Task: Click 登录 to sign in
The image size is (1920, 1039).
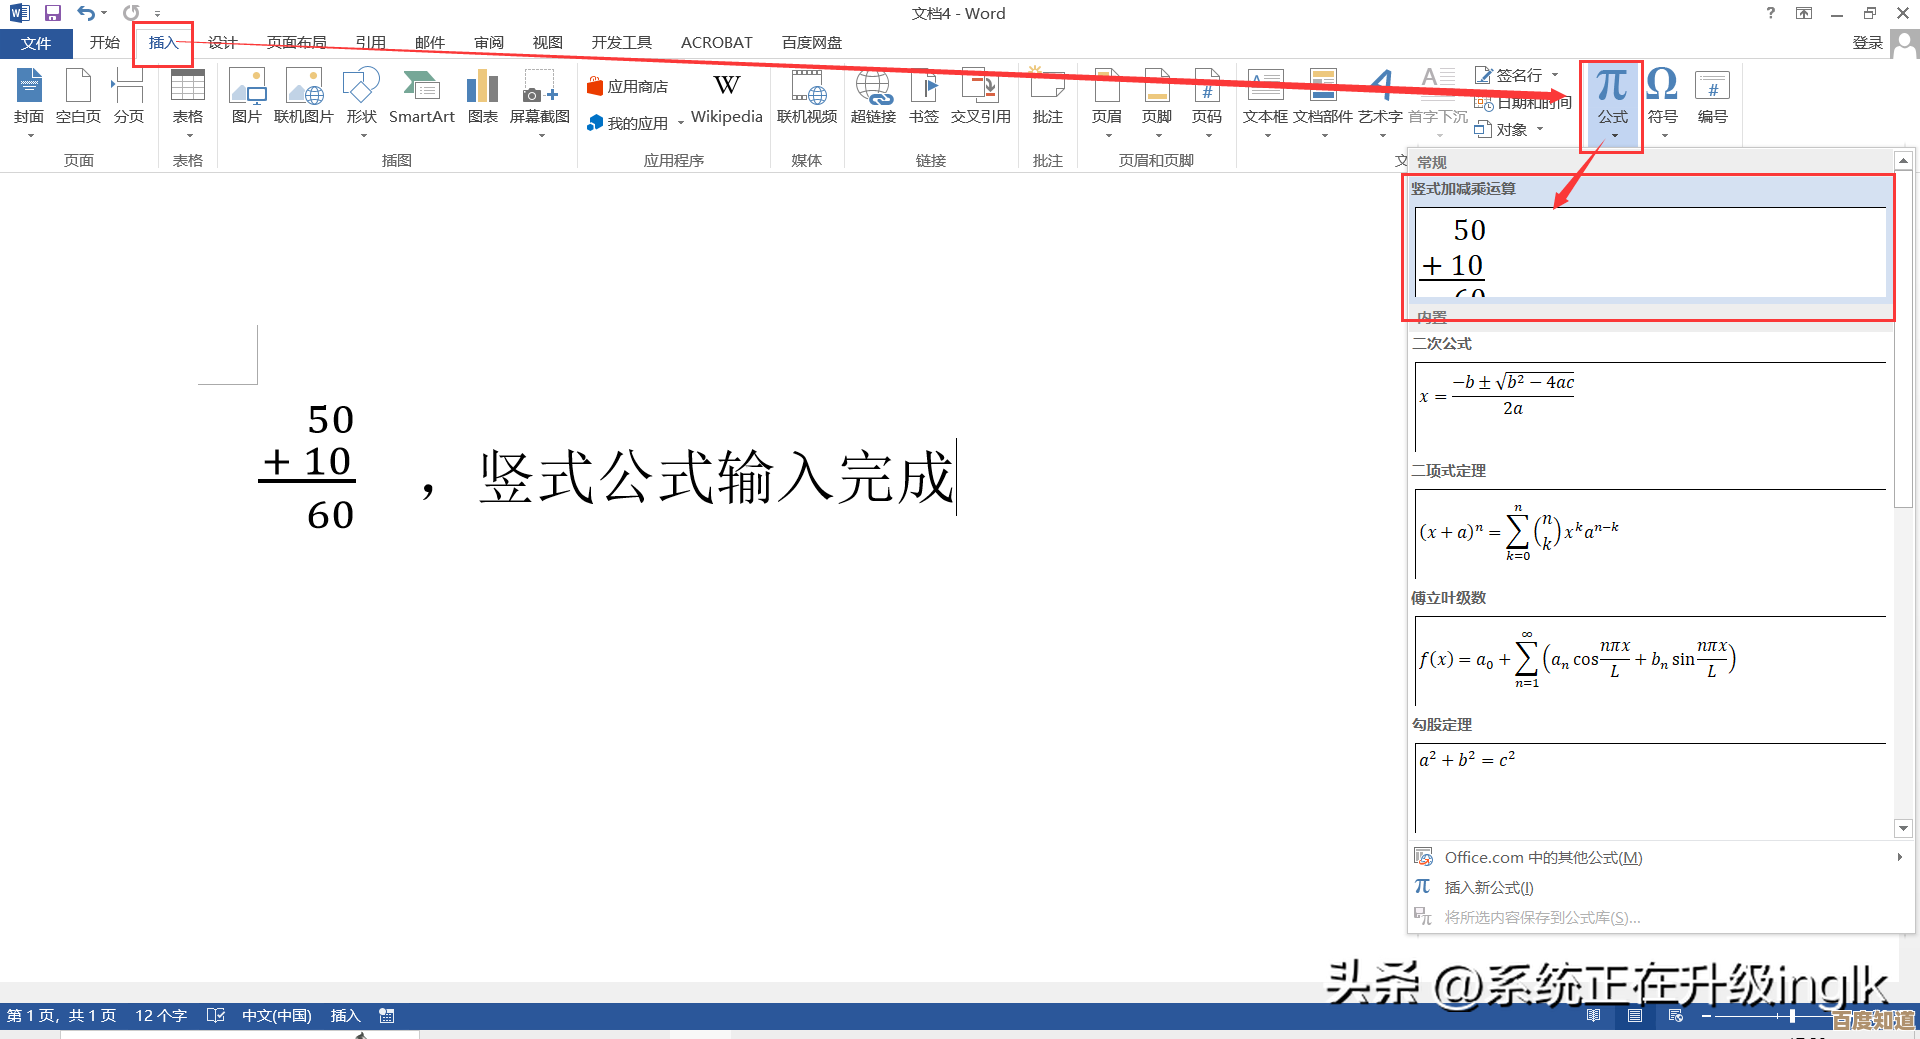Action: (x=1867, y=43)
